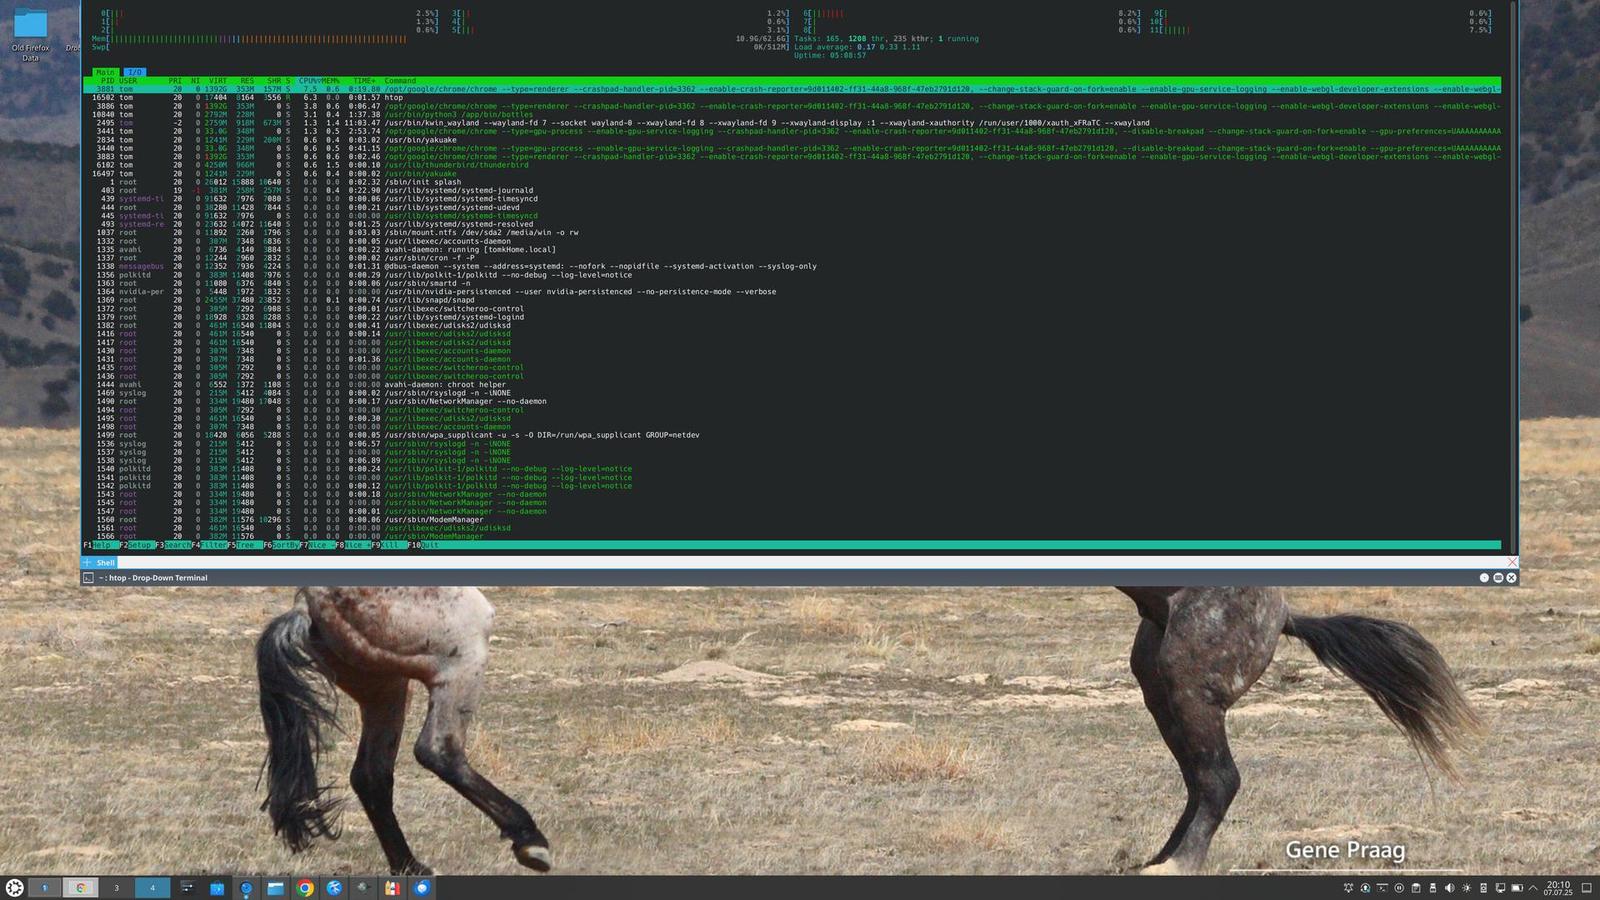Click the brightness icon in the system tray

pos(1467,888)
